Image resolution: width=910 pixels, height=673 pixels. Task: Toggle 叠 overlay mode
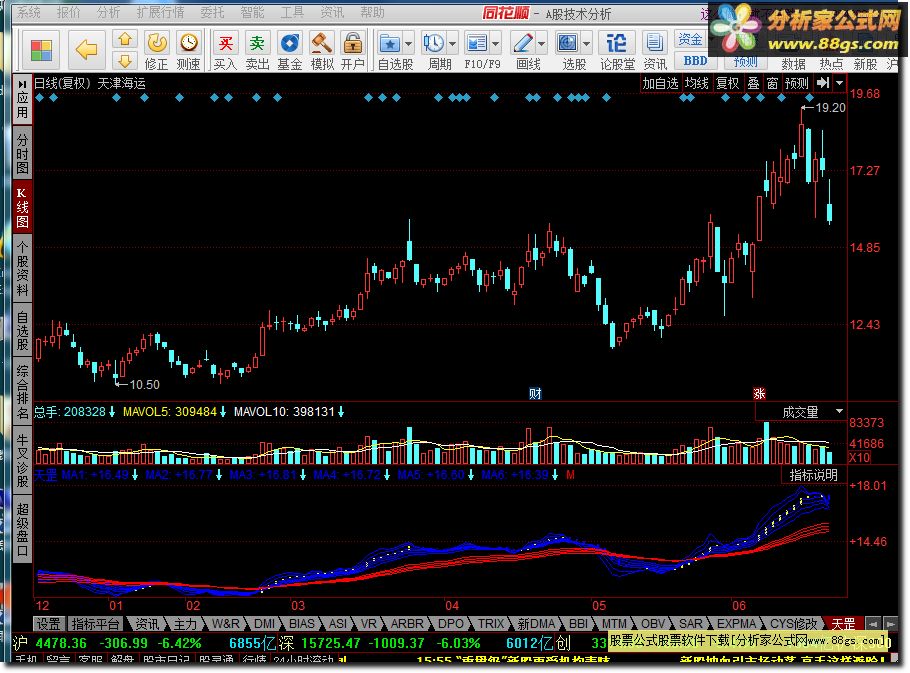coord(753,84)
